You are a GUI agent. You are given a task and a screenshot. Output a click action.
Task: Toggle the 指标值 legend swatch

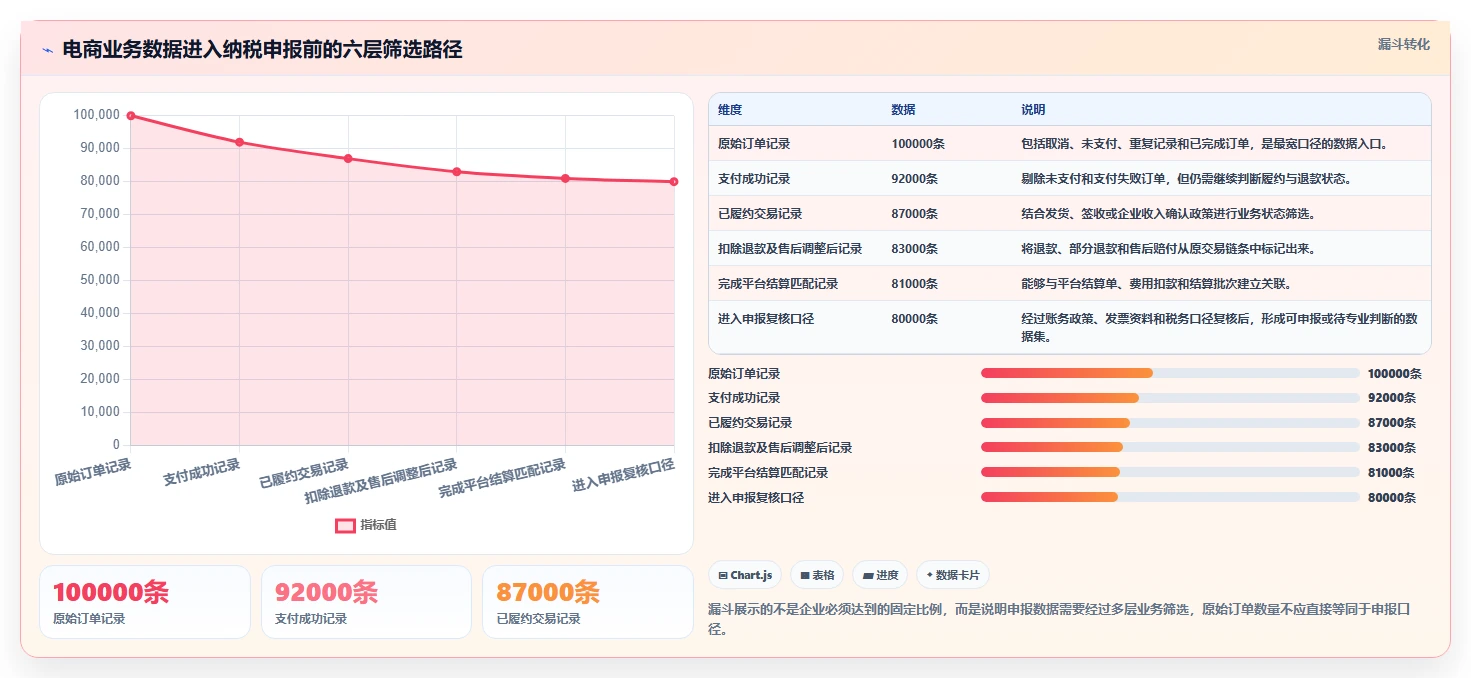pos(345,525)
